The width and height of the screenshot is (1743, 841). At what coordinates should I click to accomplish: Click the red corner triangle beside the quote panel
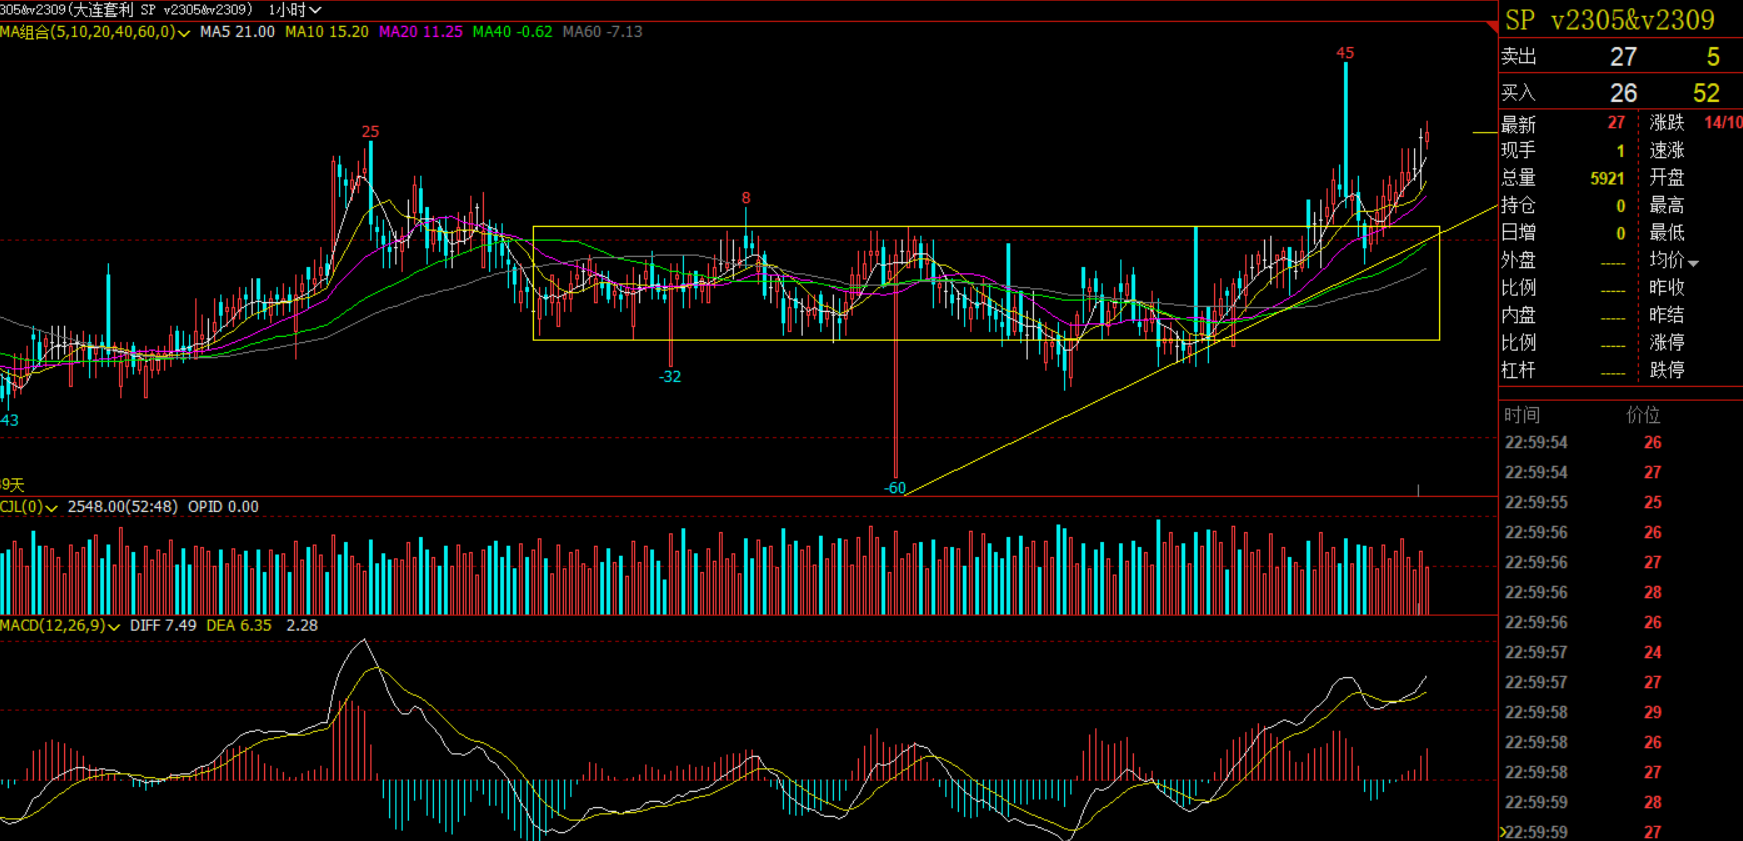1492,25
